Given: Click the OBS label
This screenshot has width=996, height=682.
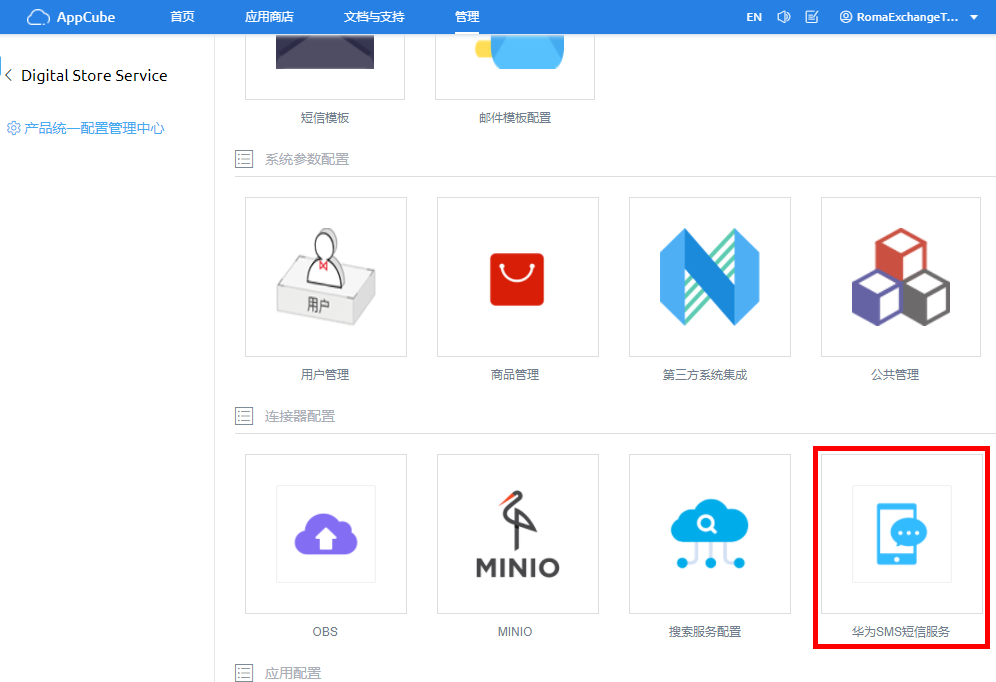Looking at the screenshot, I should pyautogui.click(x=325, y=632).
